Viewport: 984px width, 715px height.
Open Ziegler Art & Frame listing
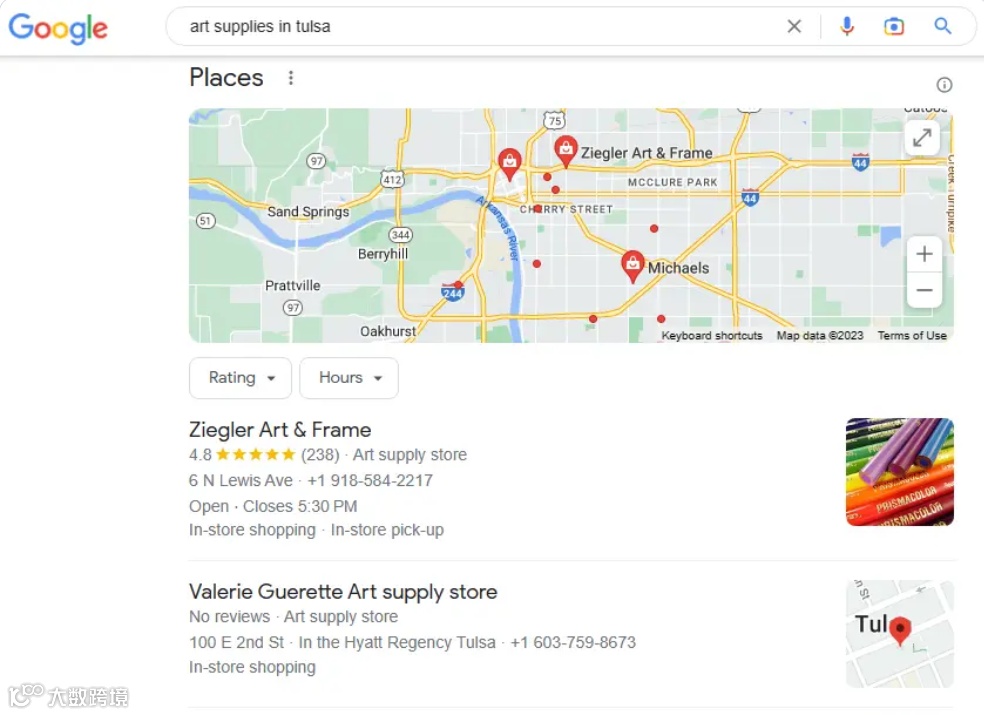(280, 430)
